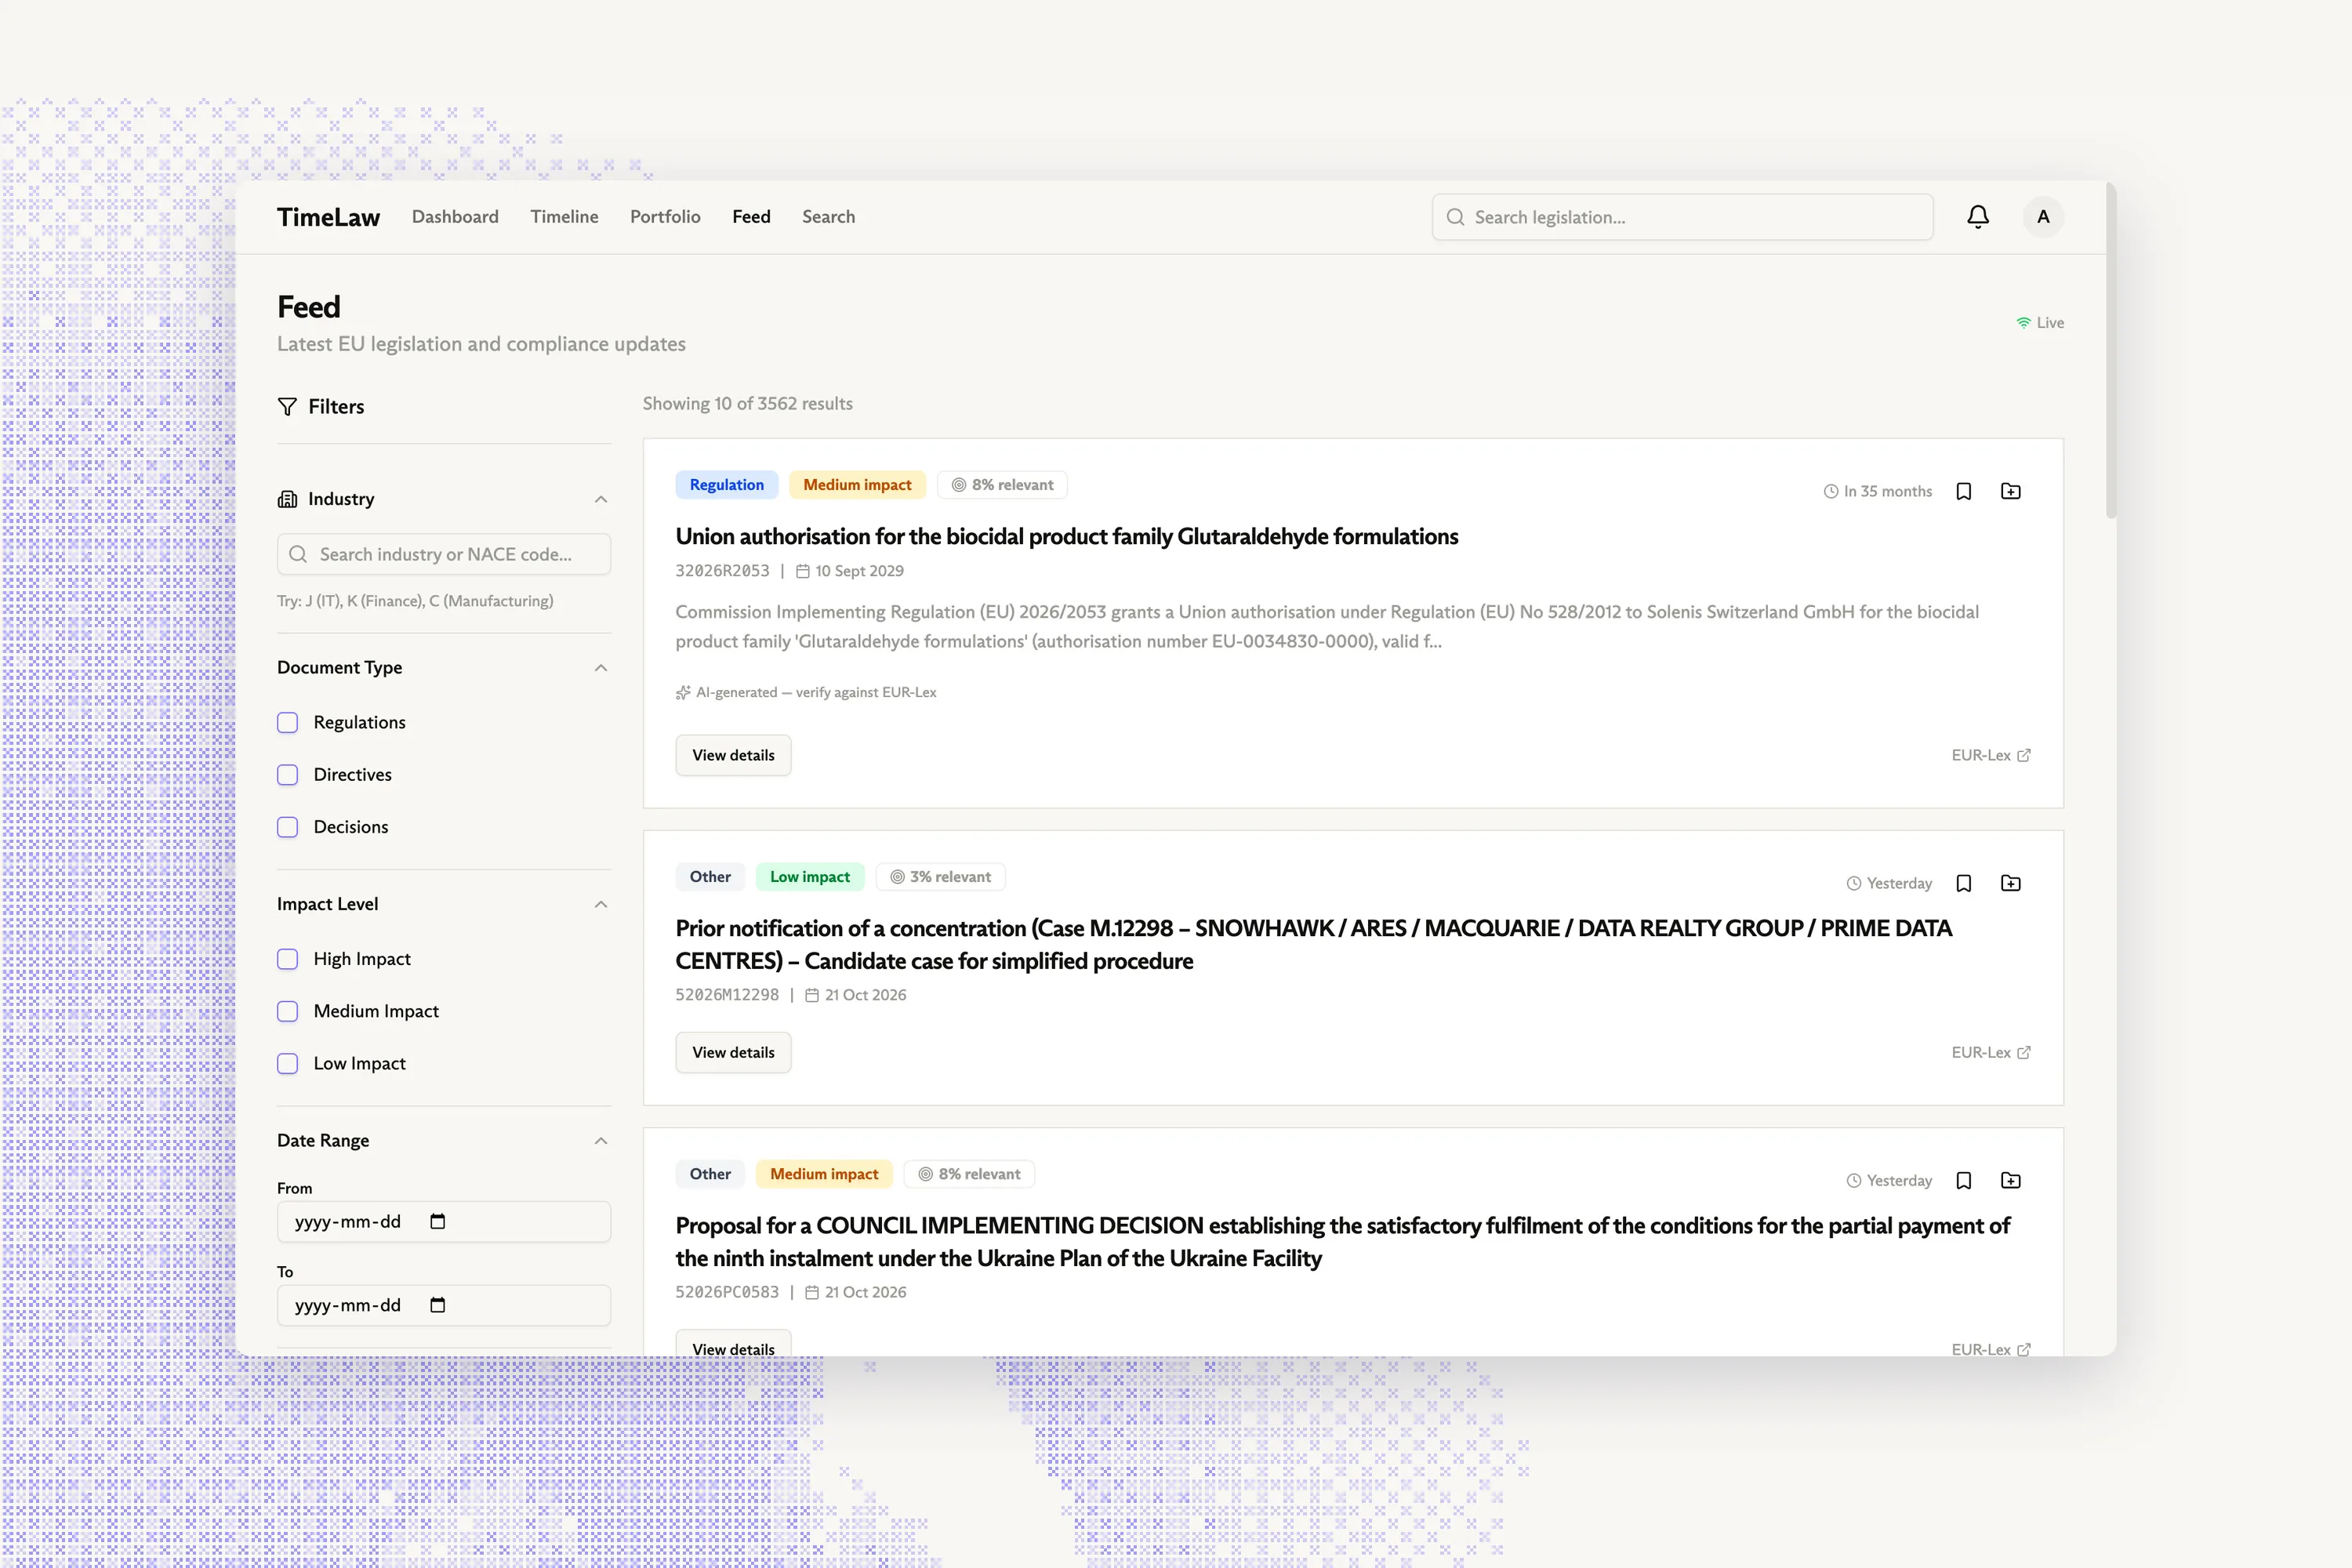Enable the High Impact filter

pos(287,959)
